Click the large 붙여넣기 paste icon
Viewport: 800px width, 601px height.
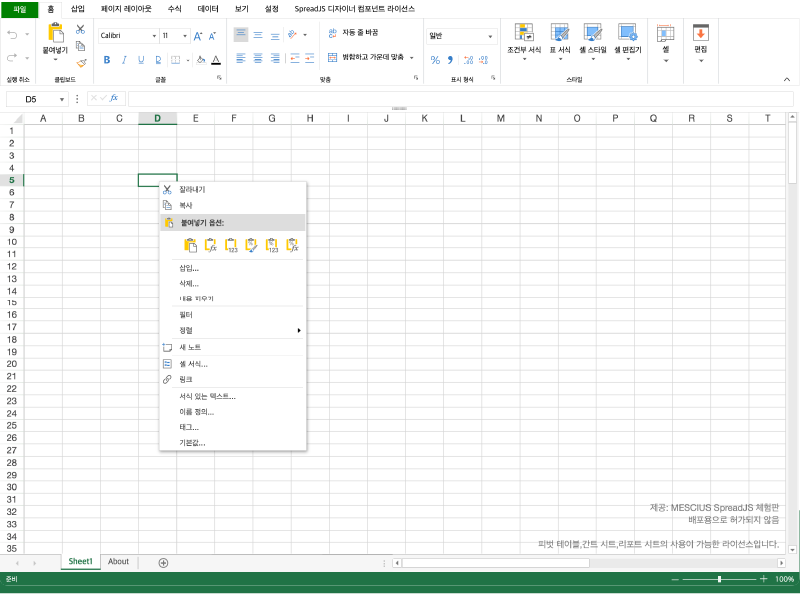55,33
